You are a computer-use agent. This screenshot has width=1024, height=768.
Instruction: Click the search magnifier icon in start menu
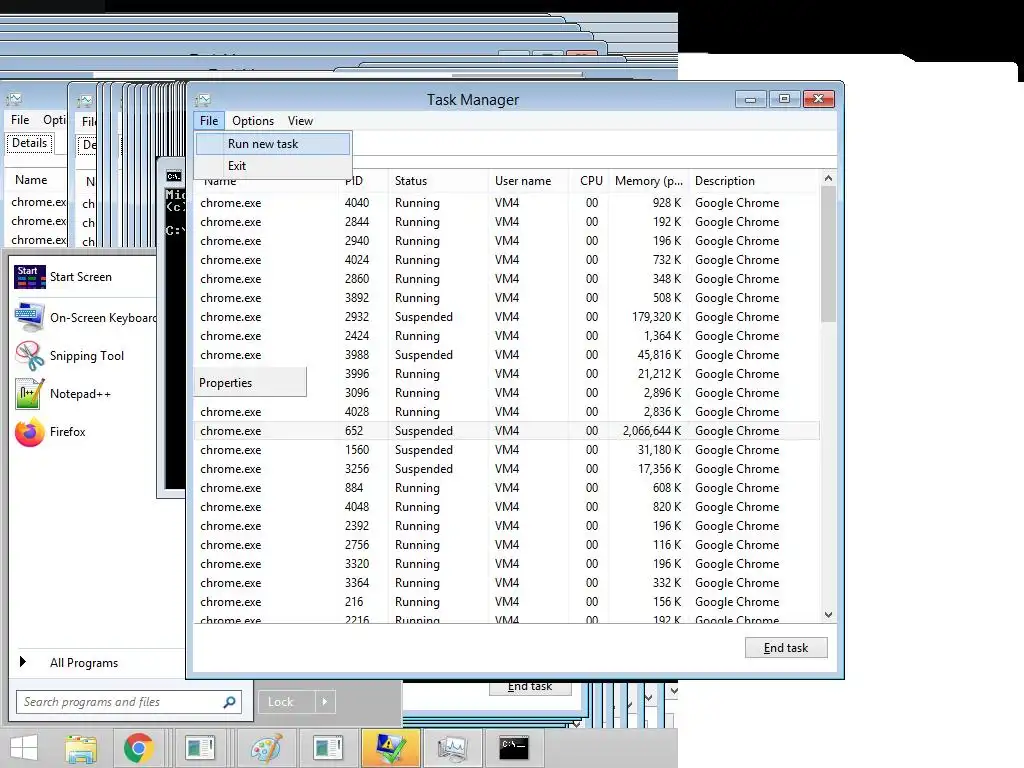pyautogui.click(x=229, y=702)
